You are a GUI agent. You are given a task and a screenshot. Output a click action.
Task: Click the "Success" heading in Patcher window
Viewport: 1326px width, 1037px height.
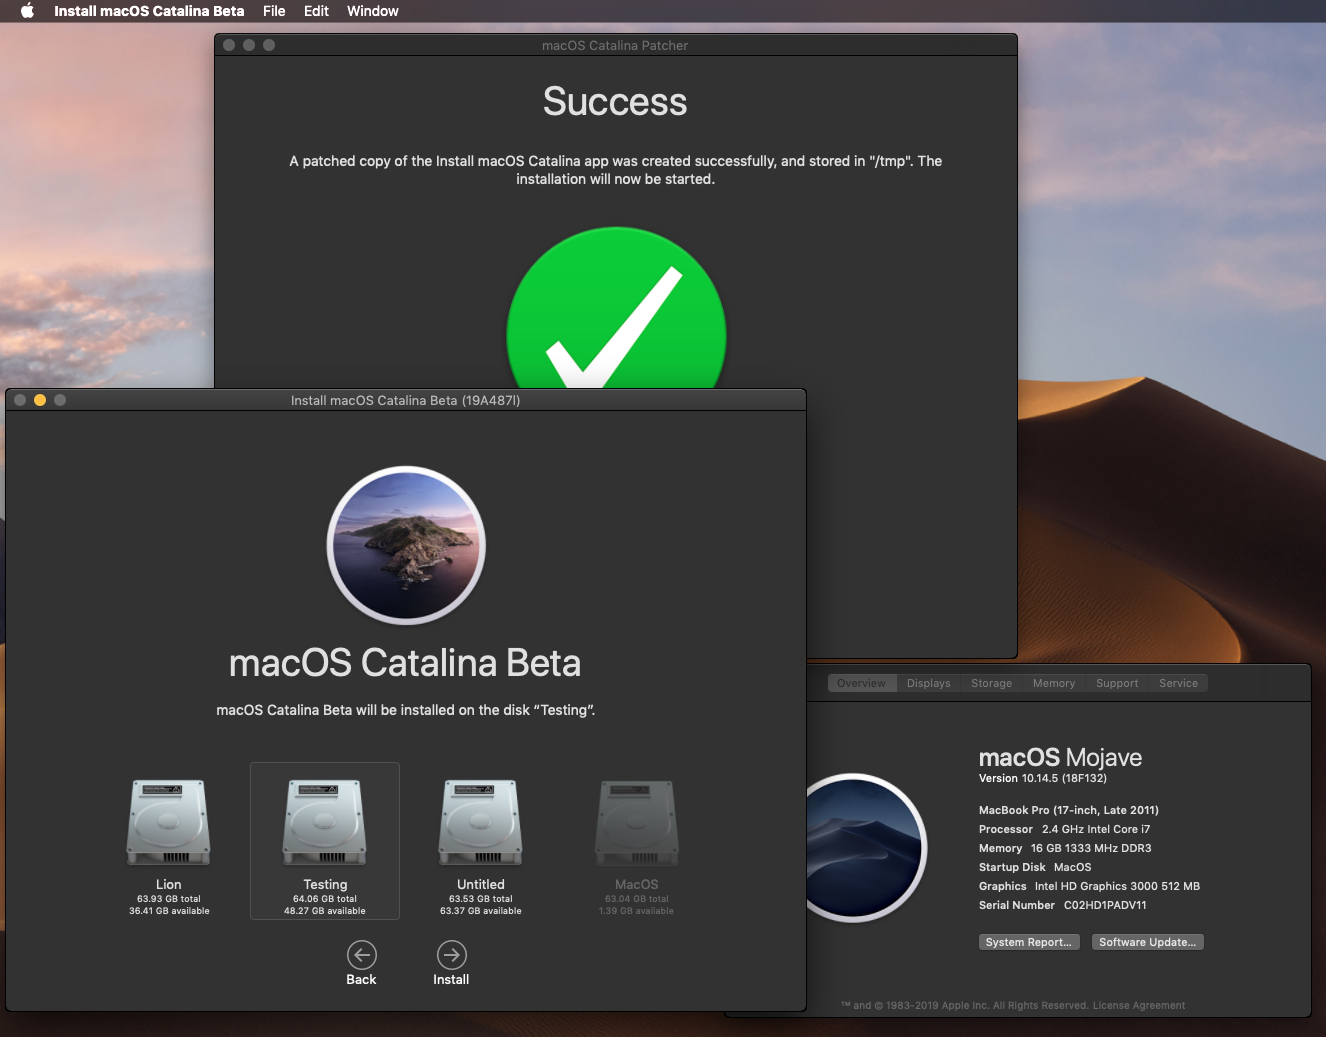(615, 102)
